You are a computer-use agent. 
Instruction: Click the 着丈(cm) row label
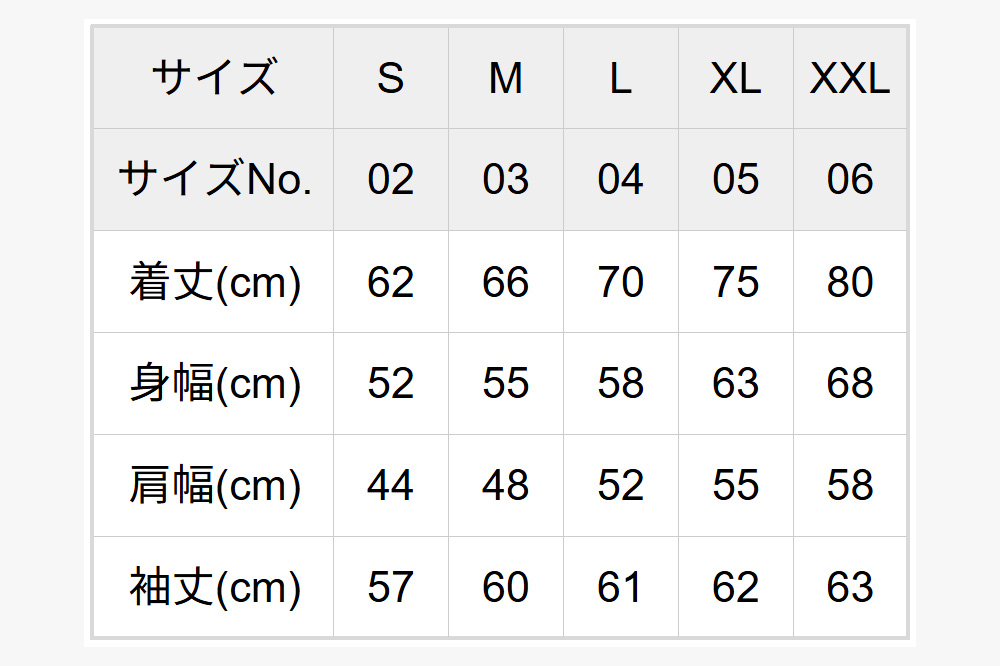coord(213,282)
